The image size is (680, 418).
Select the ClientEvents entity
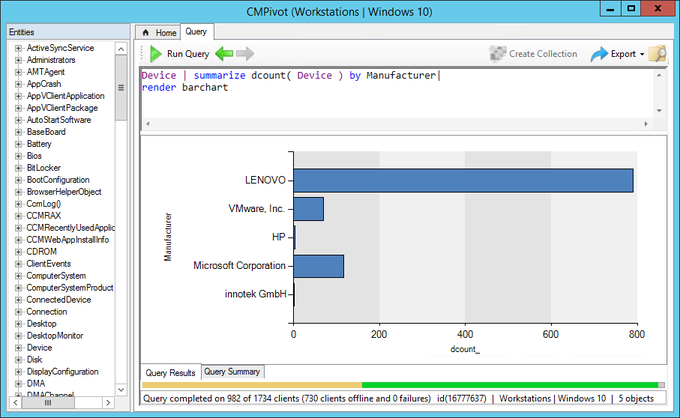(49, 264)
